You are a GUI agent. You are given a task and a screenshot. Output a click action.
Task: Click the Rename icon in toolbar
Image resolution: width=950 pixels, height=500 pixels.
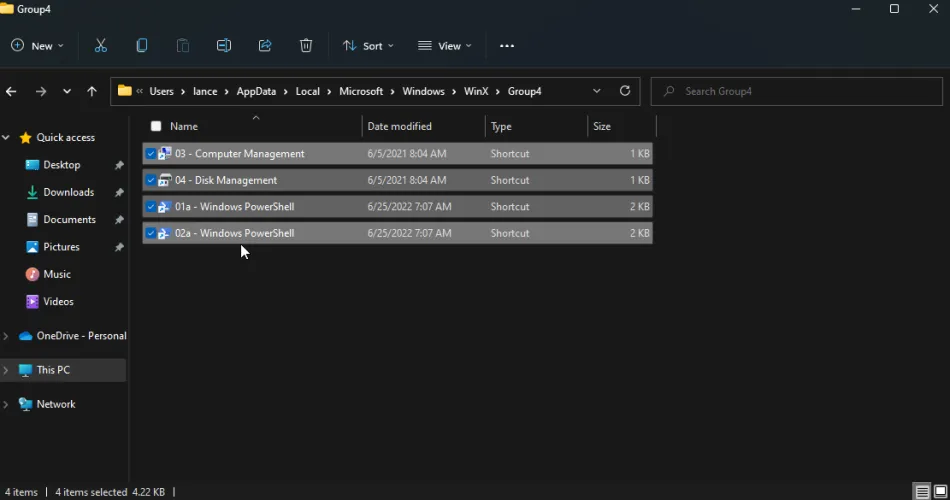click(224, 46)
